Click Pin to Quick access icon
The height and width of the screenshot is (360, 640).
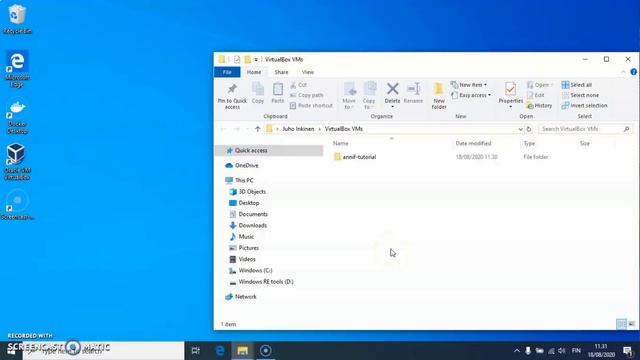(232, 89)
